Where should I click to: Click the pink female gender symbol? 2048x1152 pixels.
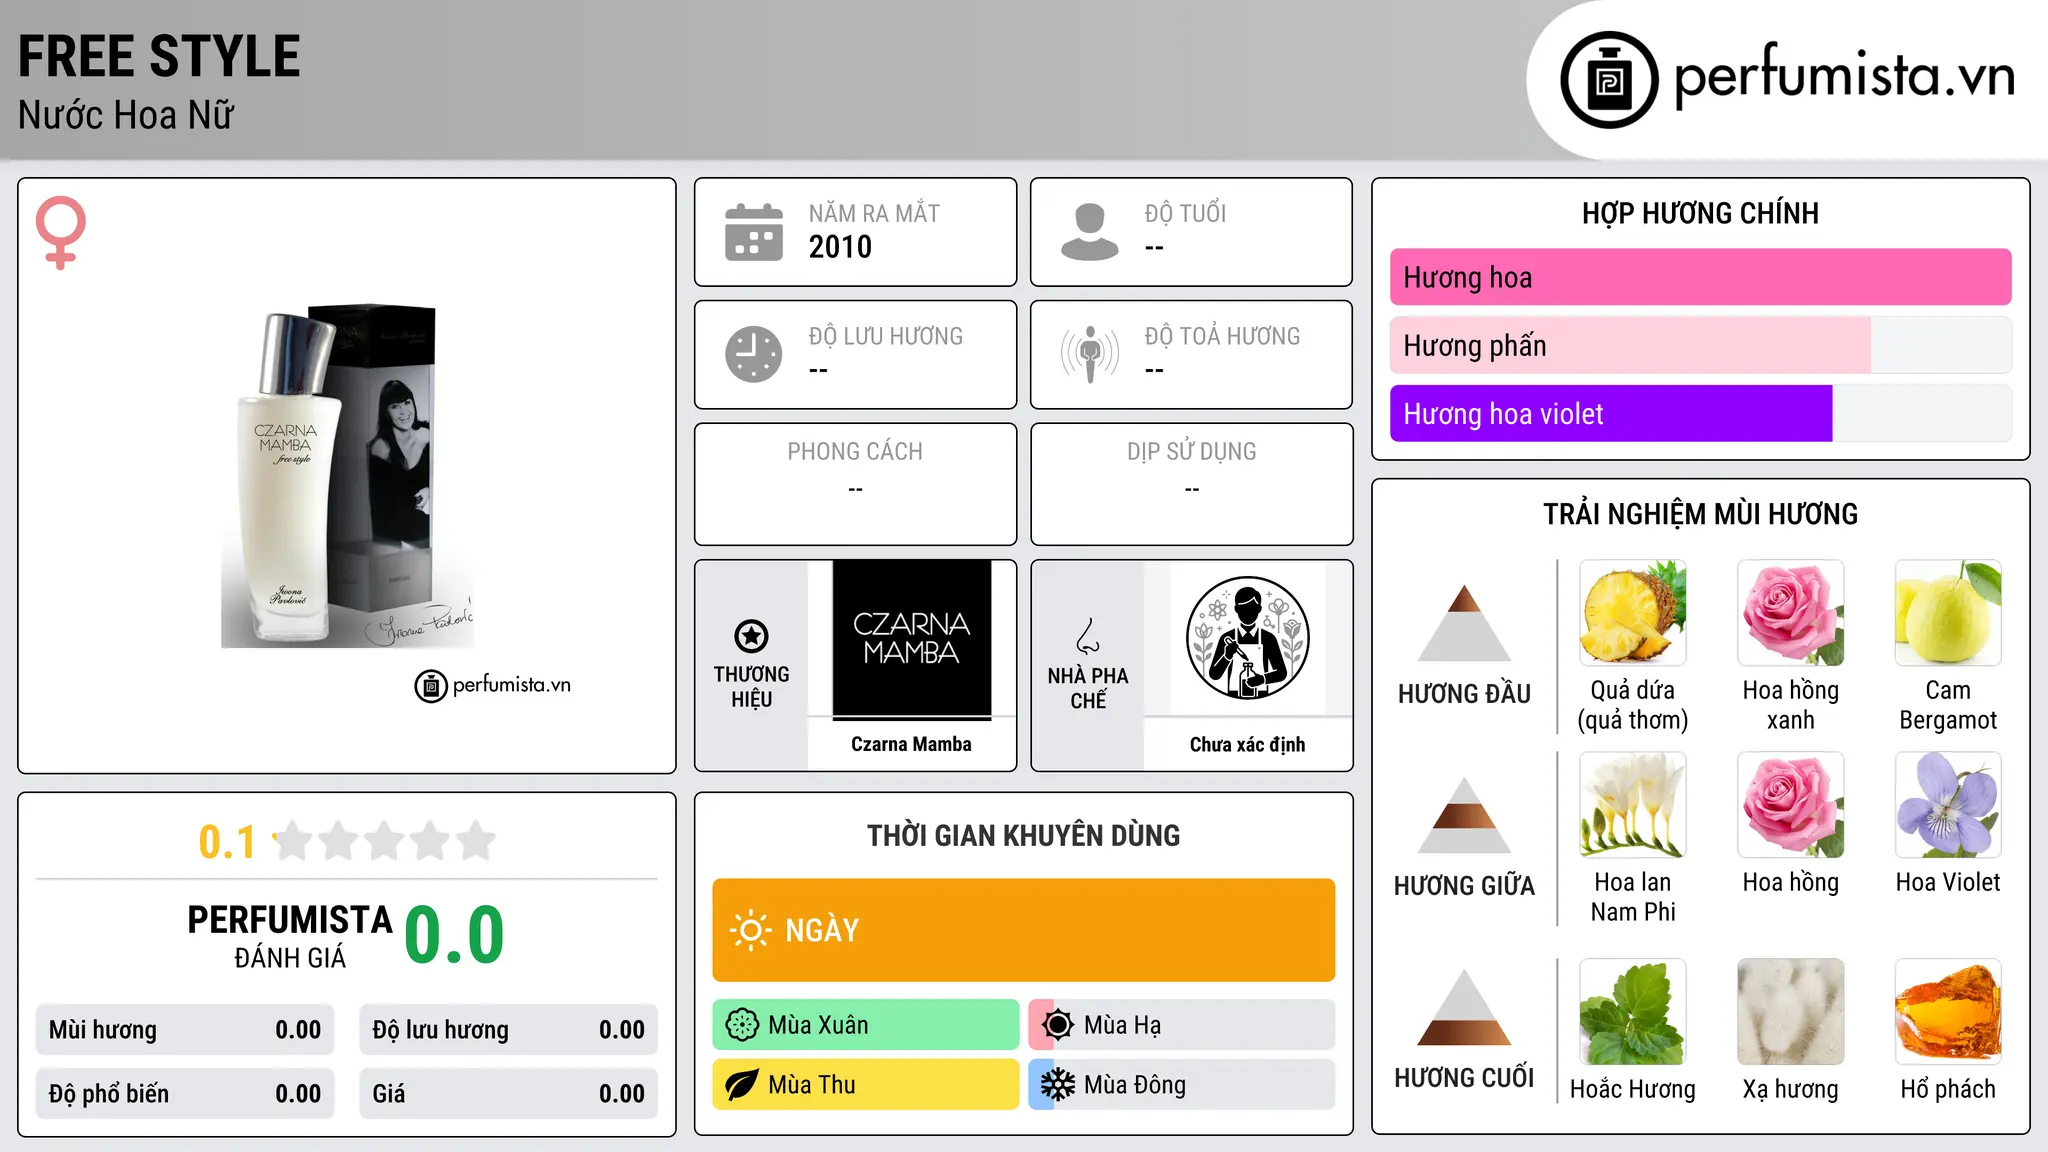60,232
